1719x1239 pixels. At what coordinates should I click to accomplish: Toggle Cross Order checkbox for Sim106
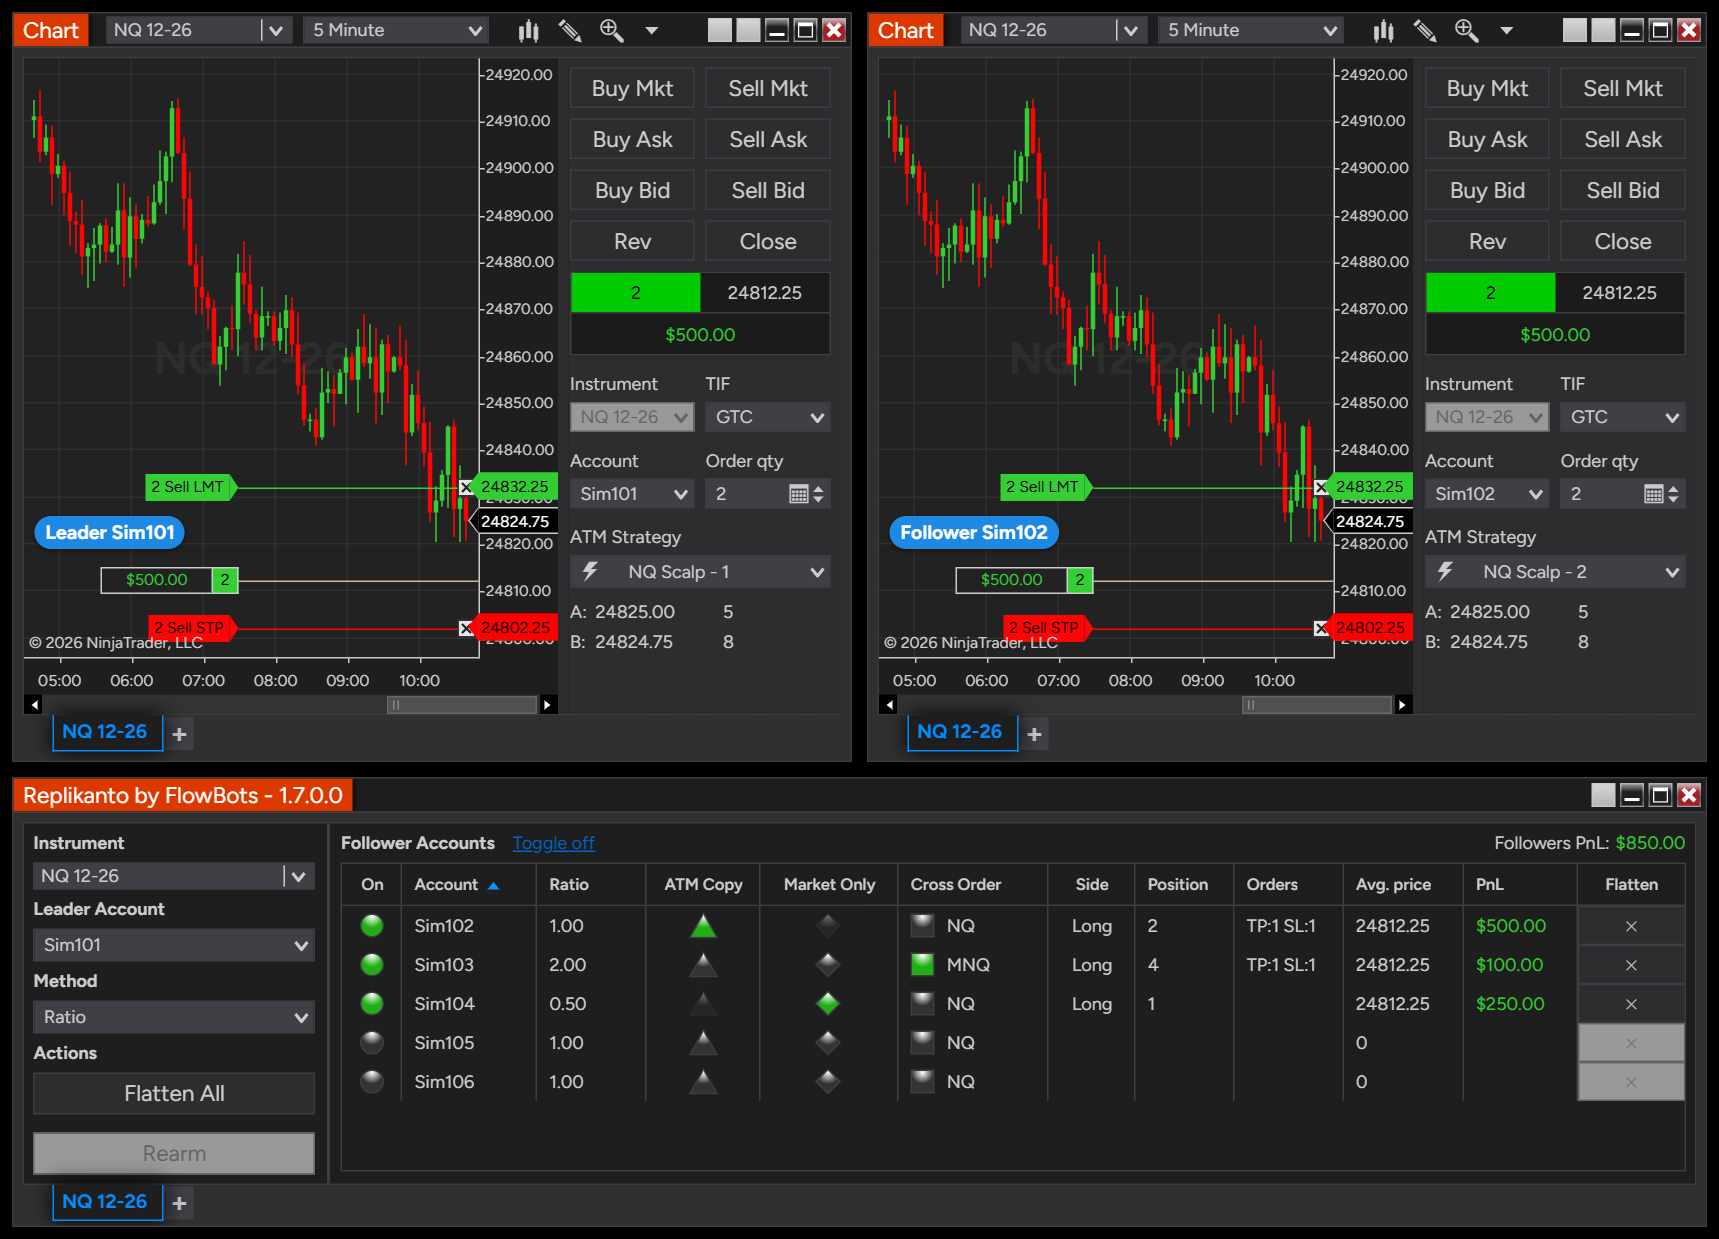tap(922, 1082)
